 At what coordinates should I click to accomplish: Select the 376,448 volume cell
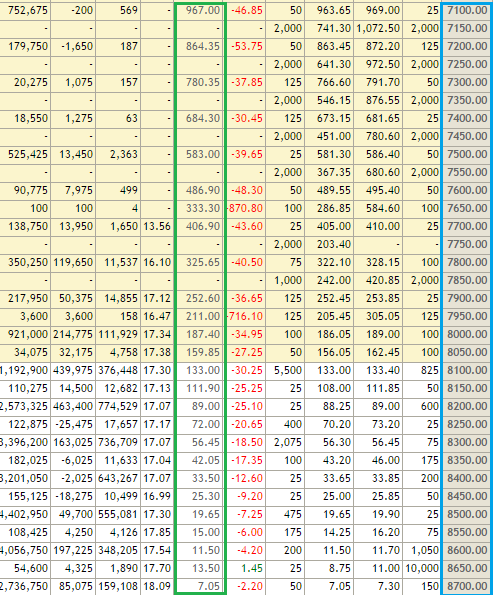click(x=118, y=371)
